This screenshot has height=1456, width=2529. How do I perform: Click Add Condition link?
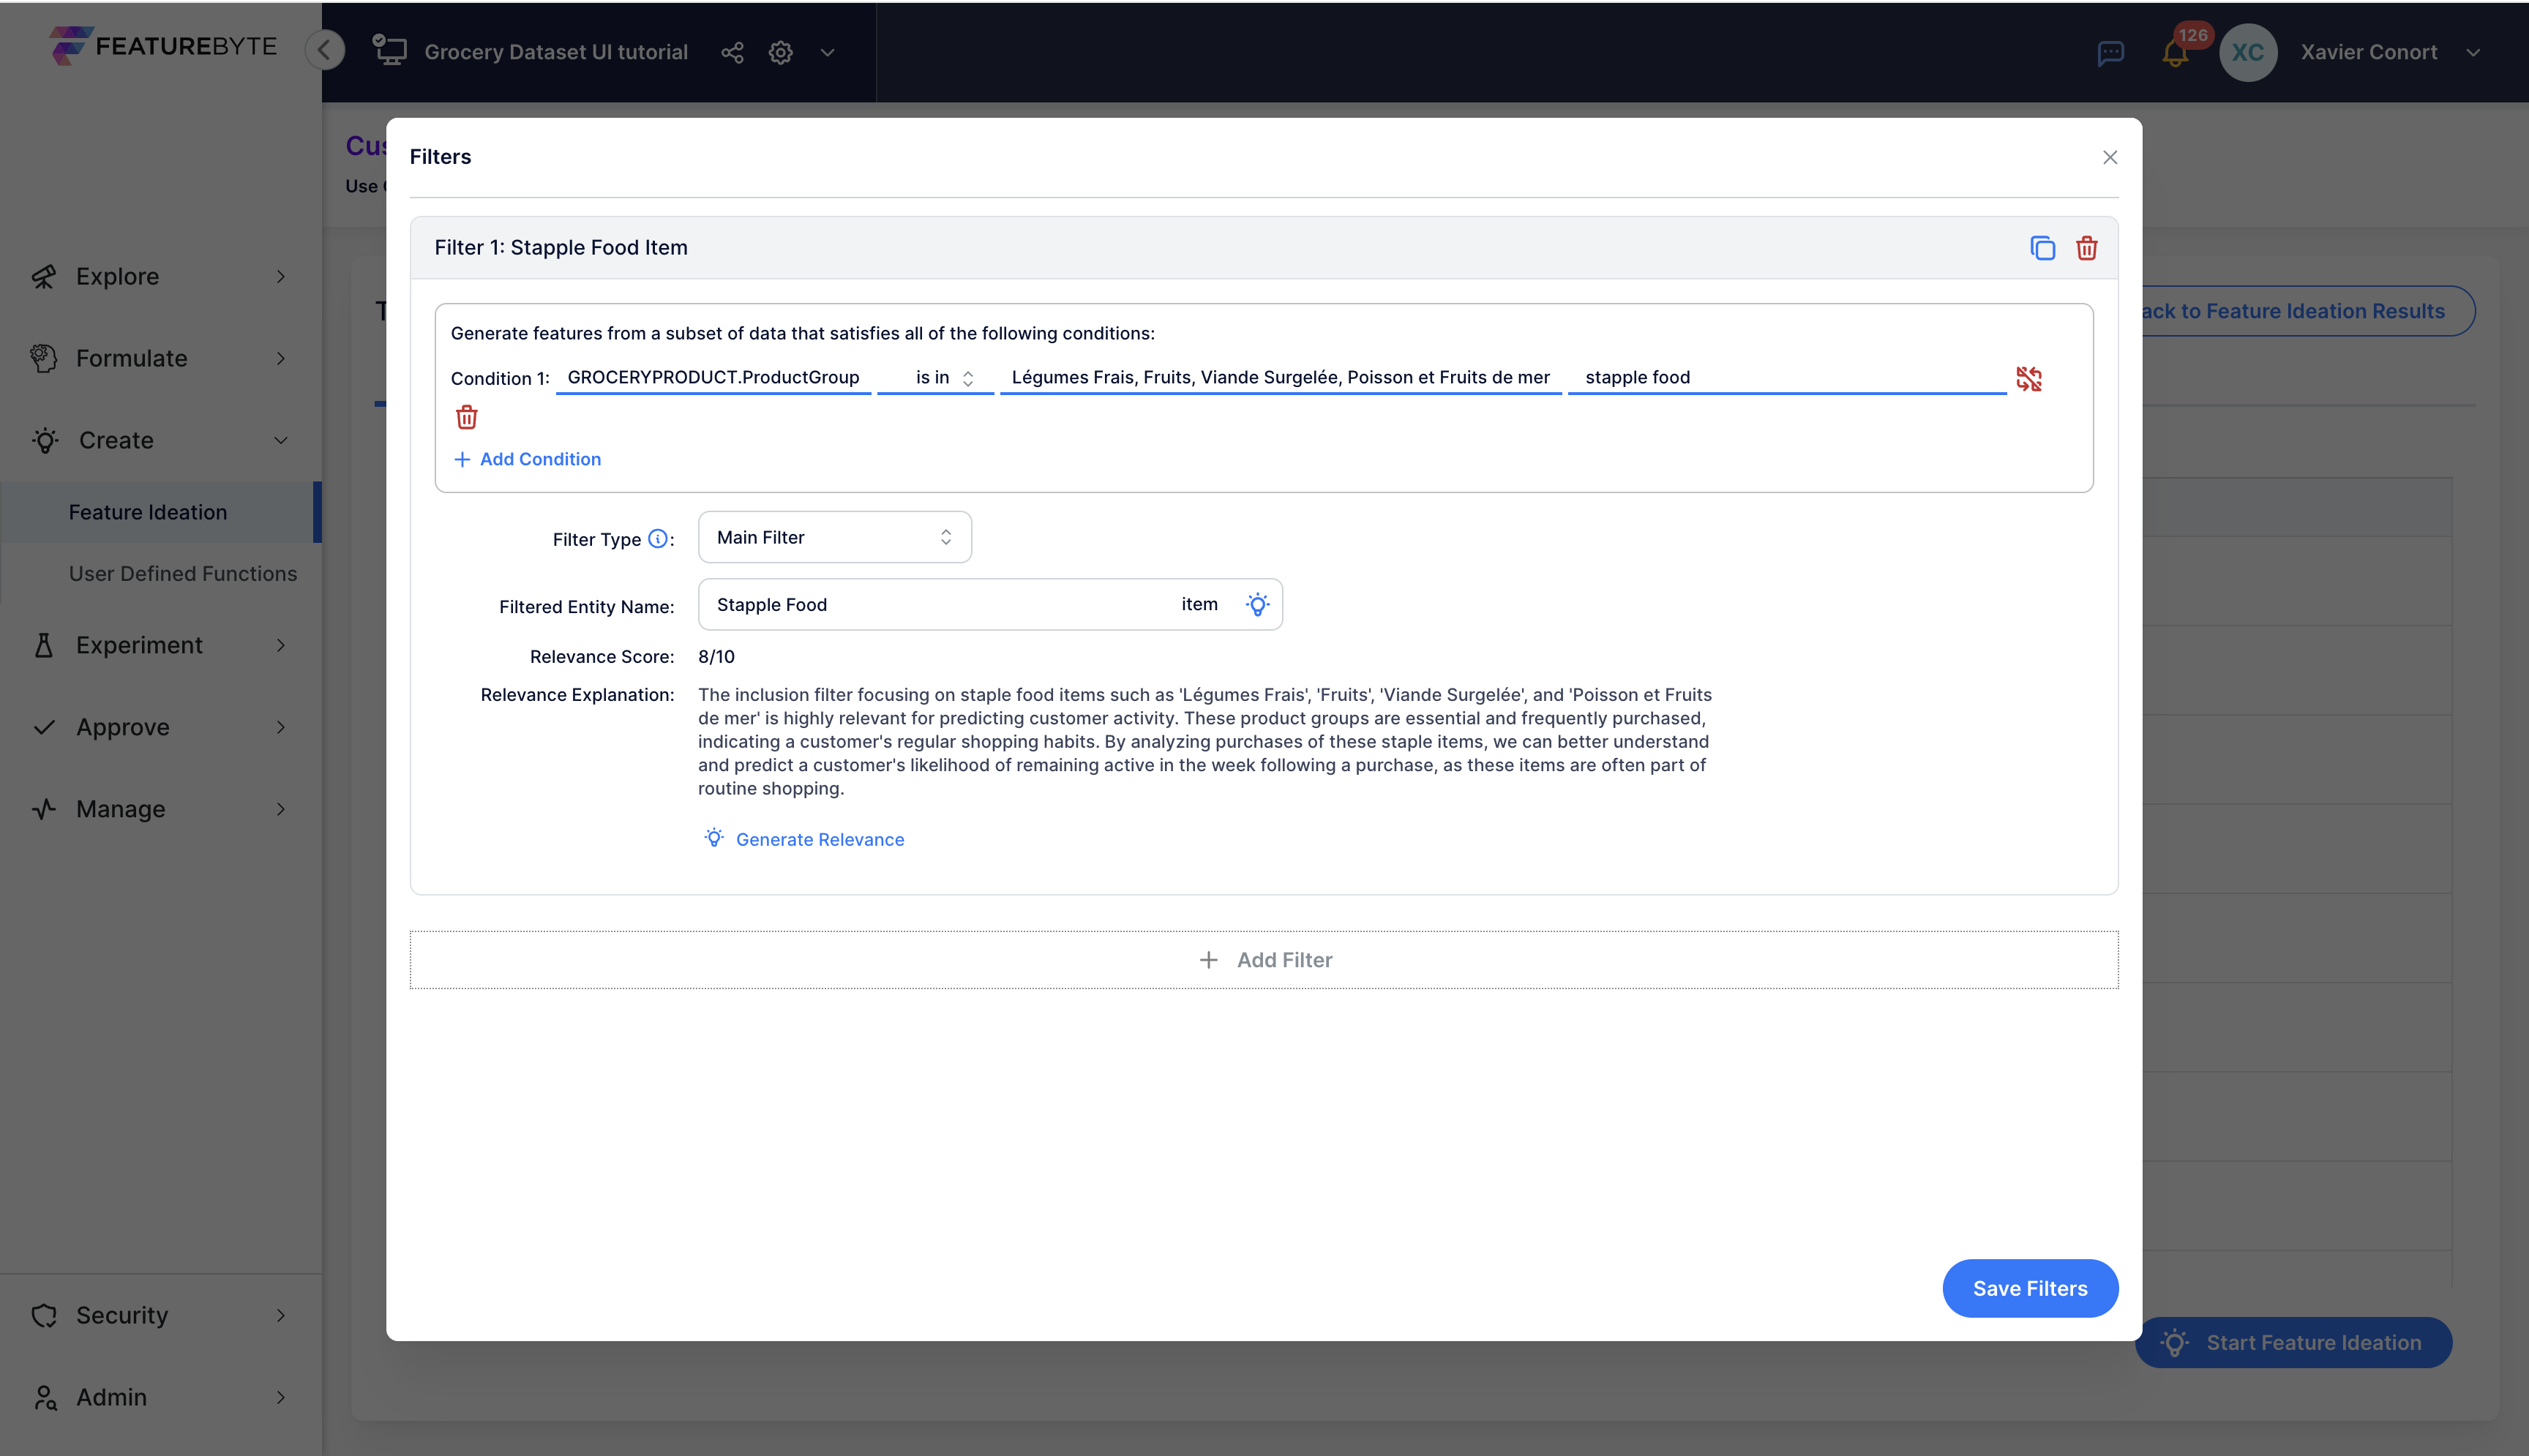coord(527,459)
